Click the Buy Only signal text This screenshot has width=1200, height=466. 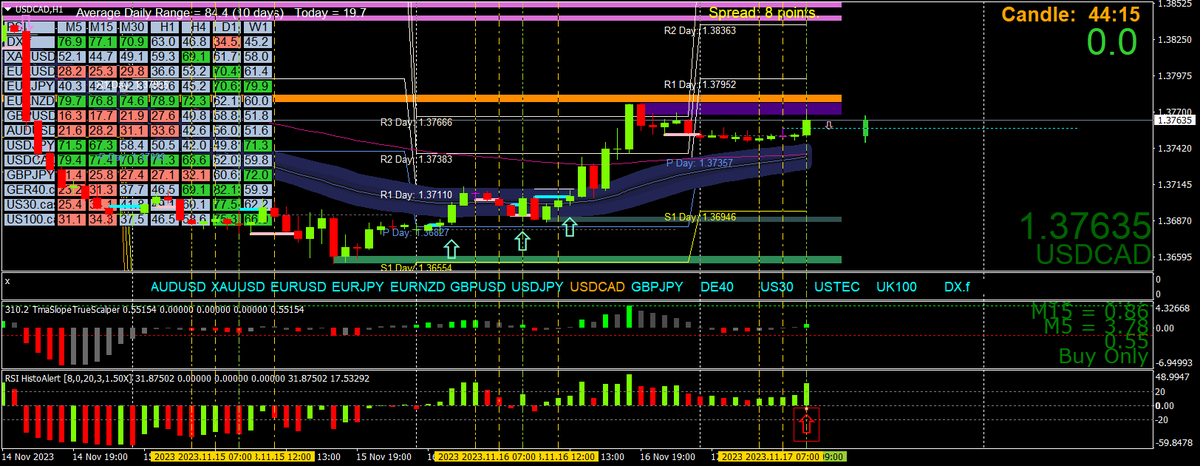pyautogui.click(x=1103, y=356)
